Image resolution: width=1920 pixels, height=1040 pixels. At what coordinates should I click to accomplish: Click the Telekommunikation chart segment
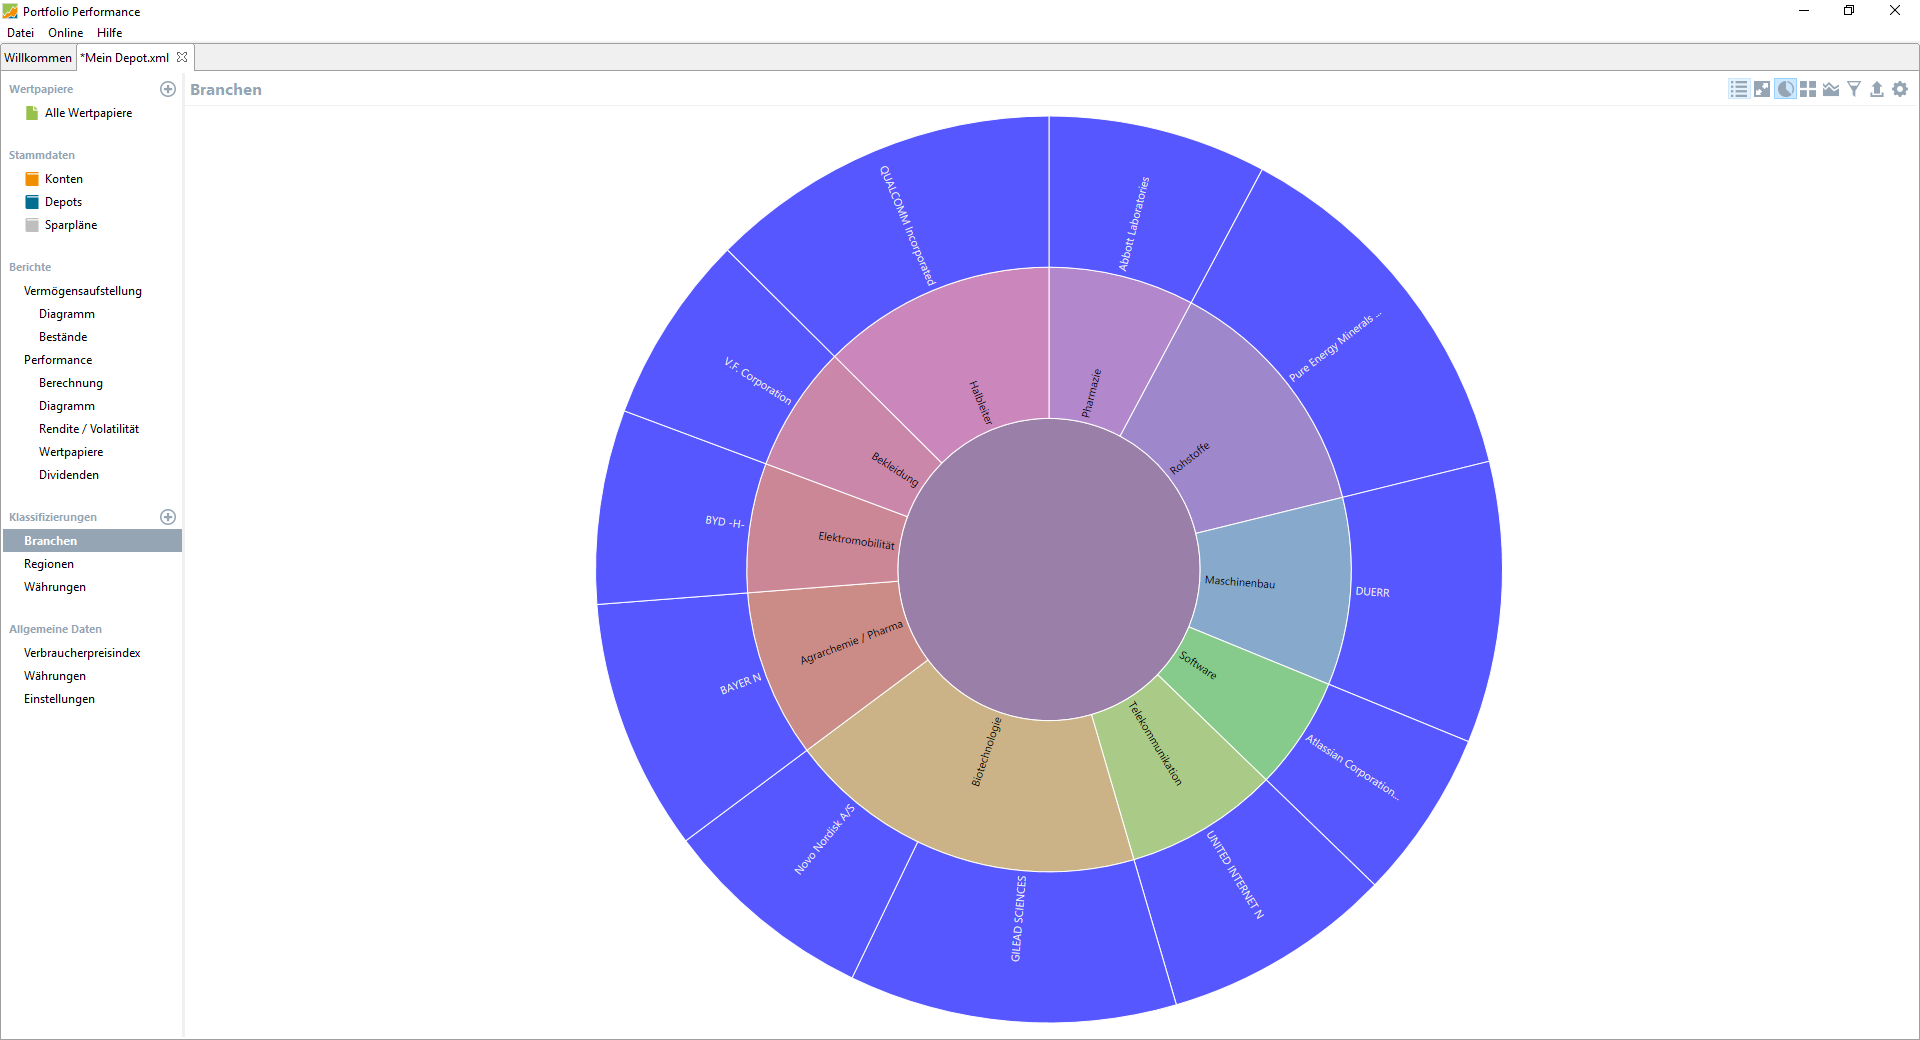(x=1175, y=770)
